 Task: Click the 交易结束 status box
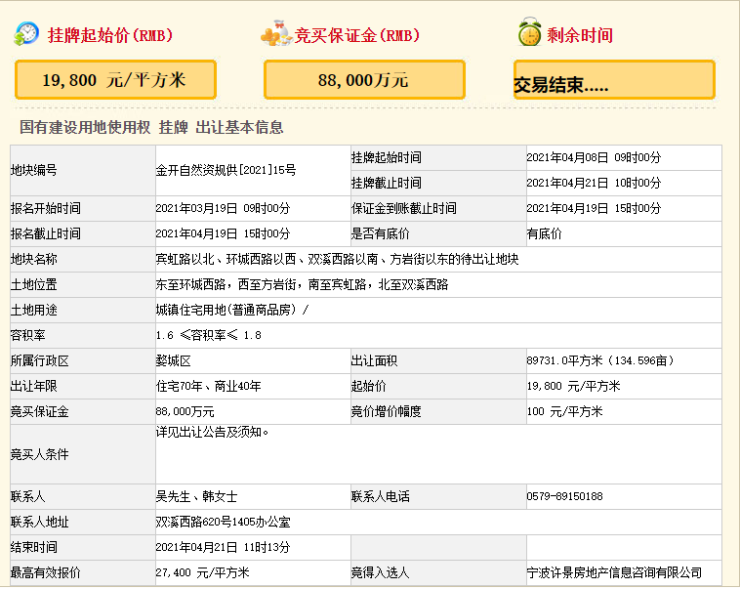[x=614, y=81]
